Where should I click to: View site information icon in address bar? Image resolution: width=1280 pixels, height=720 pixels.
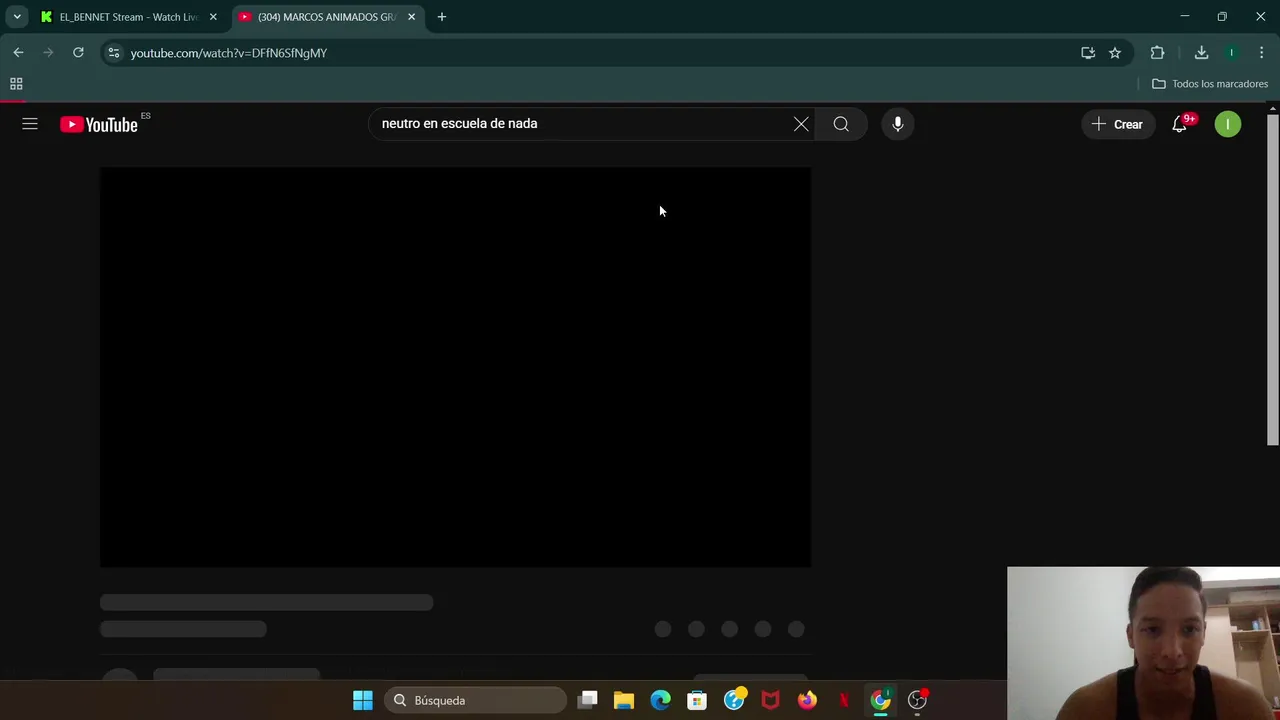[x=114, y=53]
